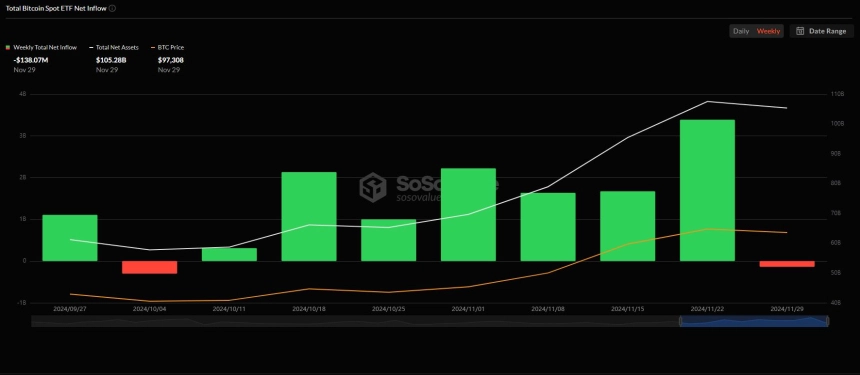Click the red 2024/11/29 outflow bar
This screenshot has height=375, width=860.
(x=787, y=264)
